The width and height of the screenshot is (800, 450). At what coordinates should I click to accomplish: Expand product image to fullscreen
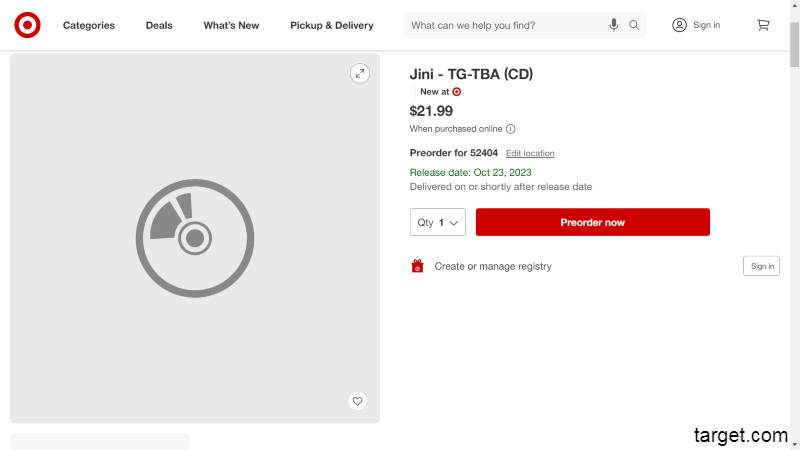(x=360, y=73)
